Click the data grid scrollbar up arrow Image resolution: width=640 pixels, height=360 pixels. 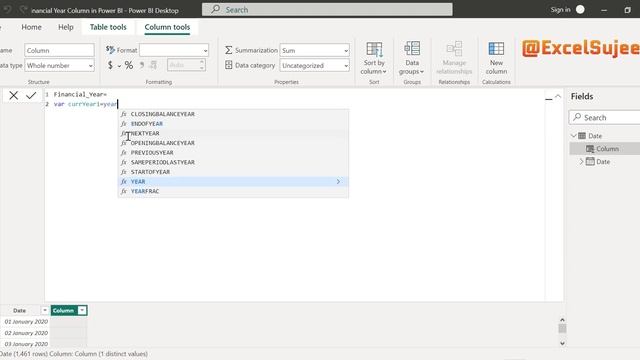tap(562, 320)
